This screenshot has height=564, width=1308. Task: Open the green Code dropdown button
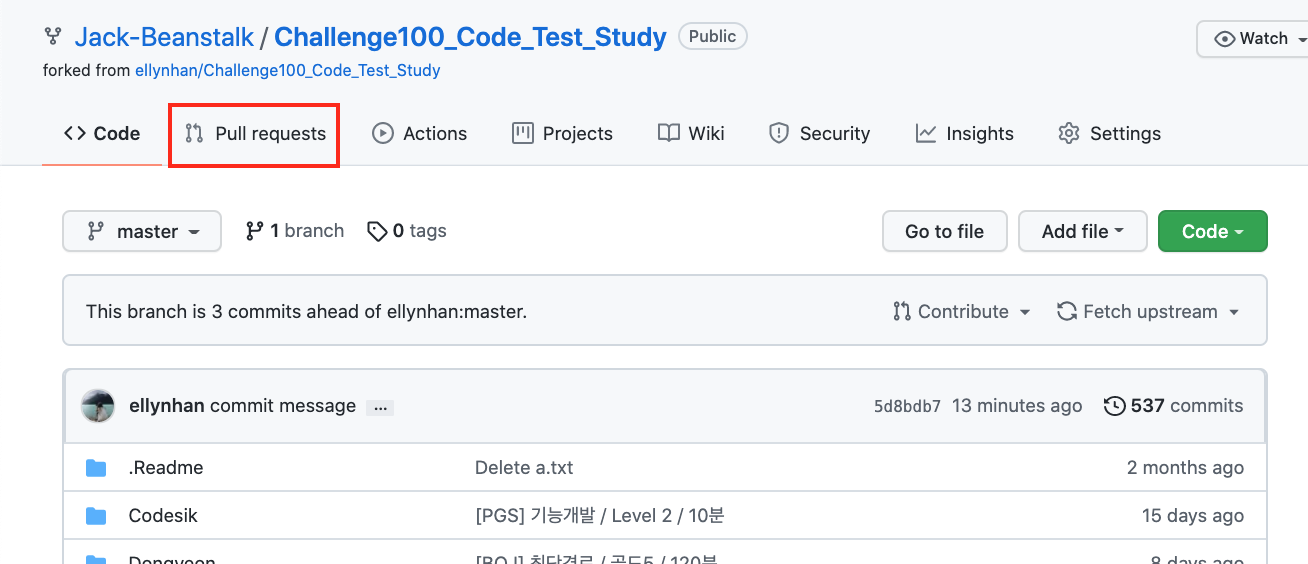point(1212,231)
